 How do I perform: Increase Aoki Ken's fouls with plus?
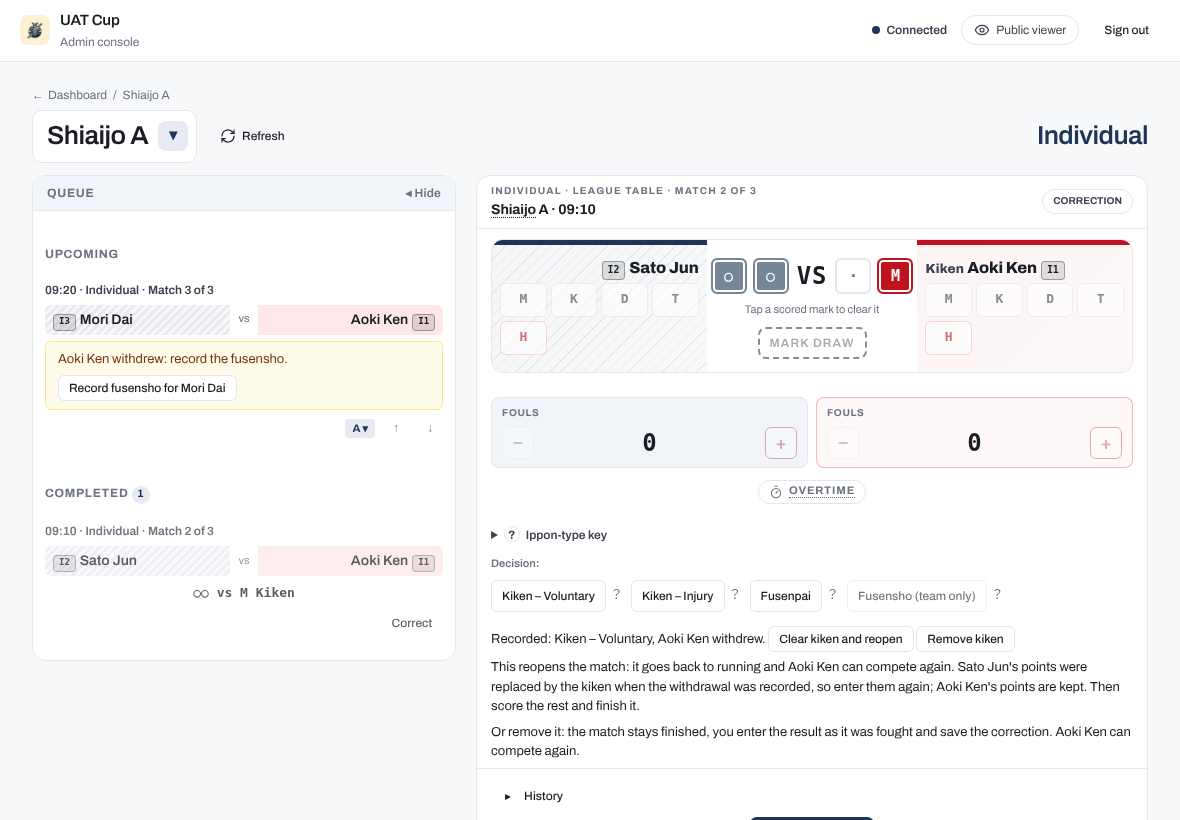[1105, 443]
